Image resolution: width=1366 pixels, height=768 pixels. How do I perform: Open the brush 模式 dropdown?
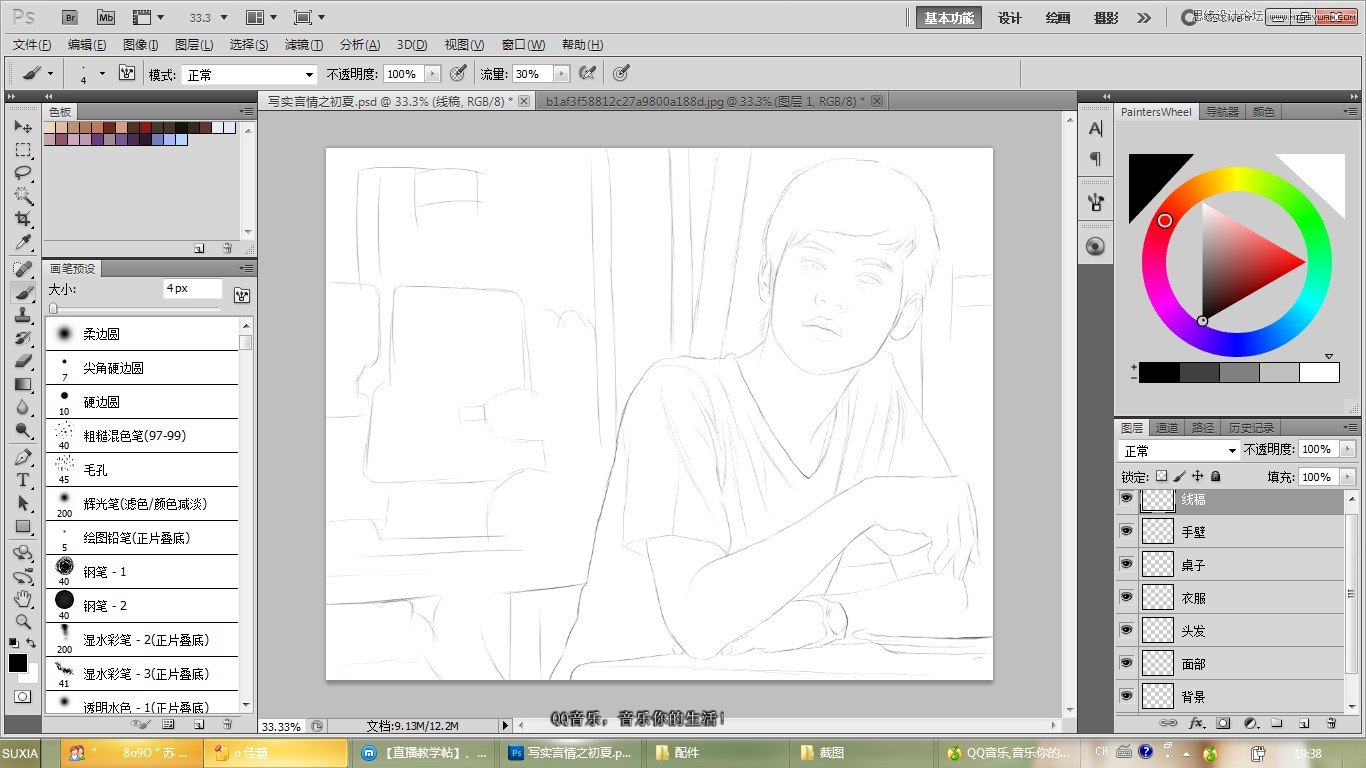pyautogui.click(x=249, y=74)
